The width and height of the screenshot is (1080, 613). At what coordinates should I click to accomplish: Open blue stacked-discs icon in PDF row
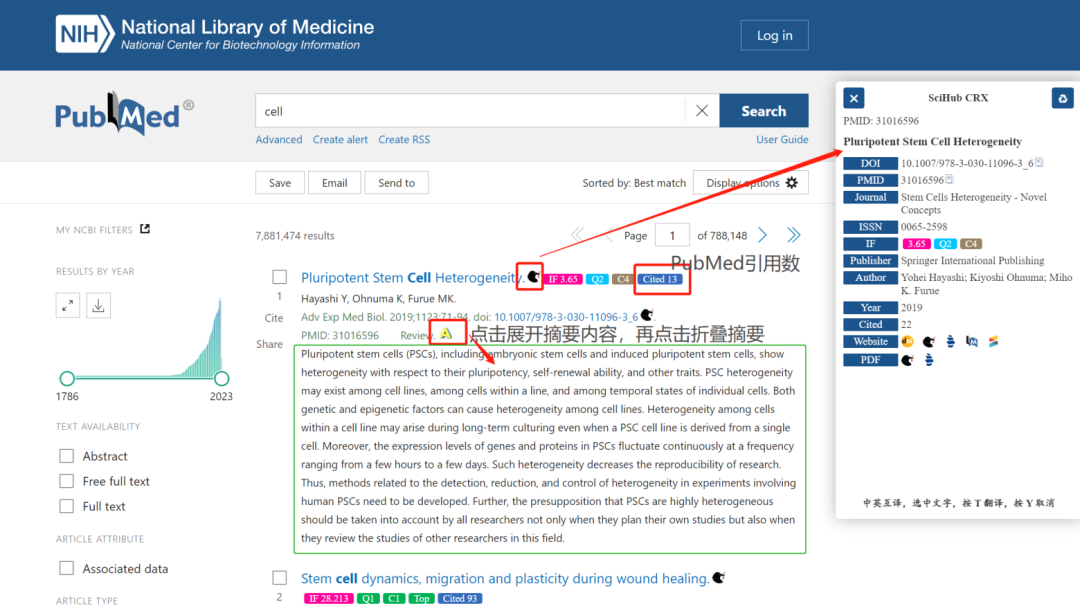pyautogui.click(x=928, y=360)
